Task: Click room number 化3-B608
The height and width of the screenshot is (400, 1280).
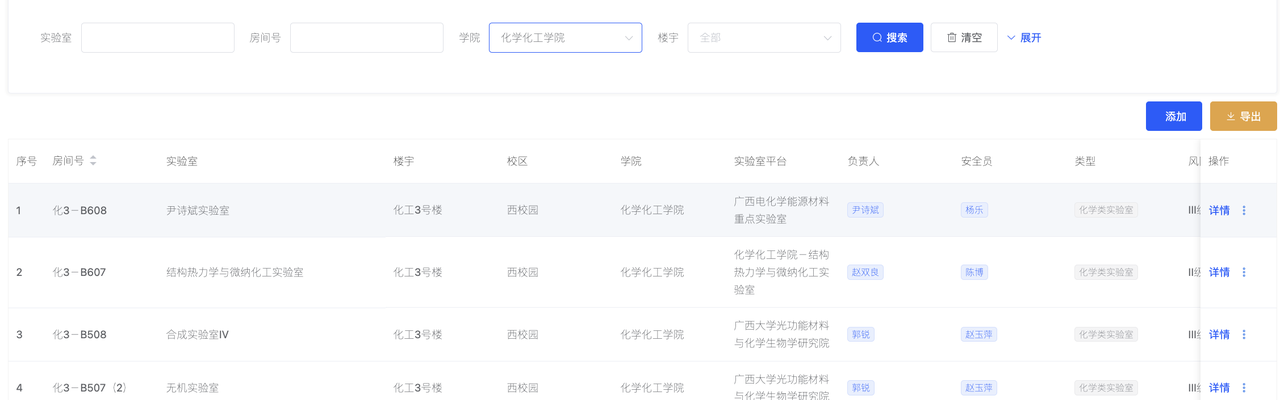Action: 80,210
